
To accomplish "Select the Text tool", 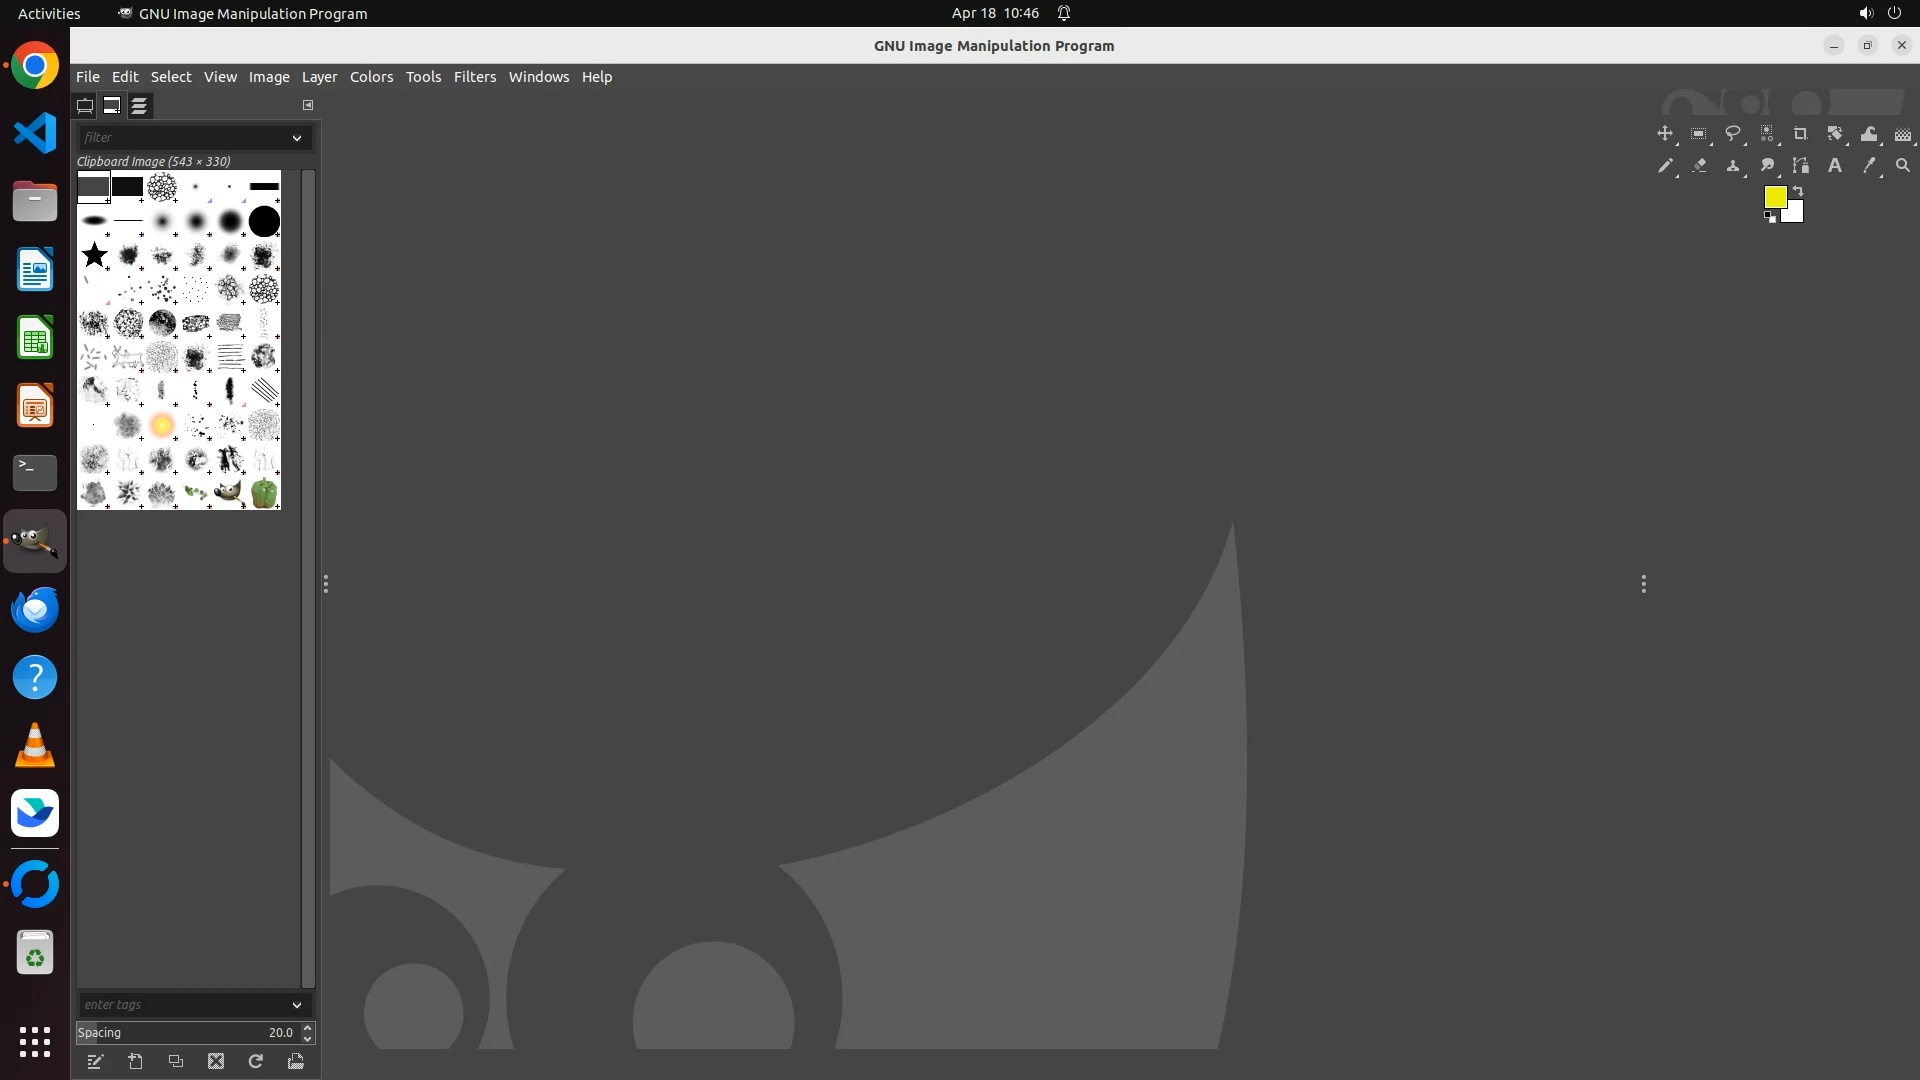I will [1834, 166].
